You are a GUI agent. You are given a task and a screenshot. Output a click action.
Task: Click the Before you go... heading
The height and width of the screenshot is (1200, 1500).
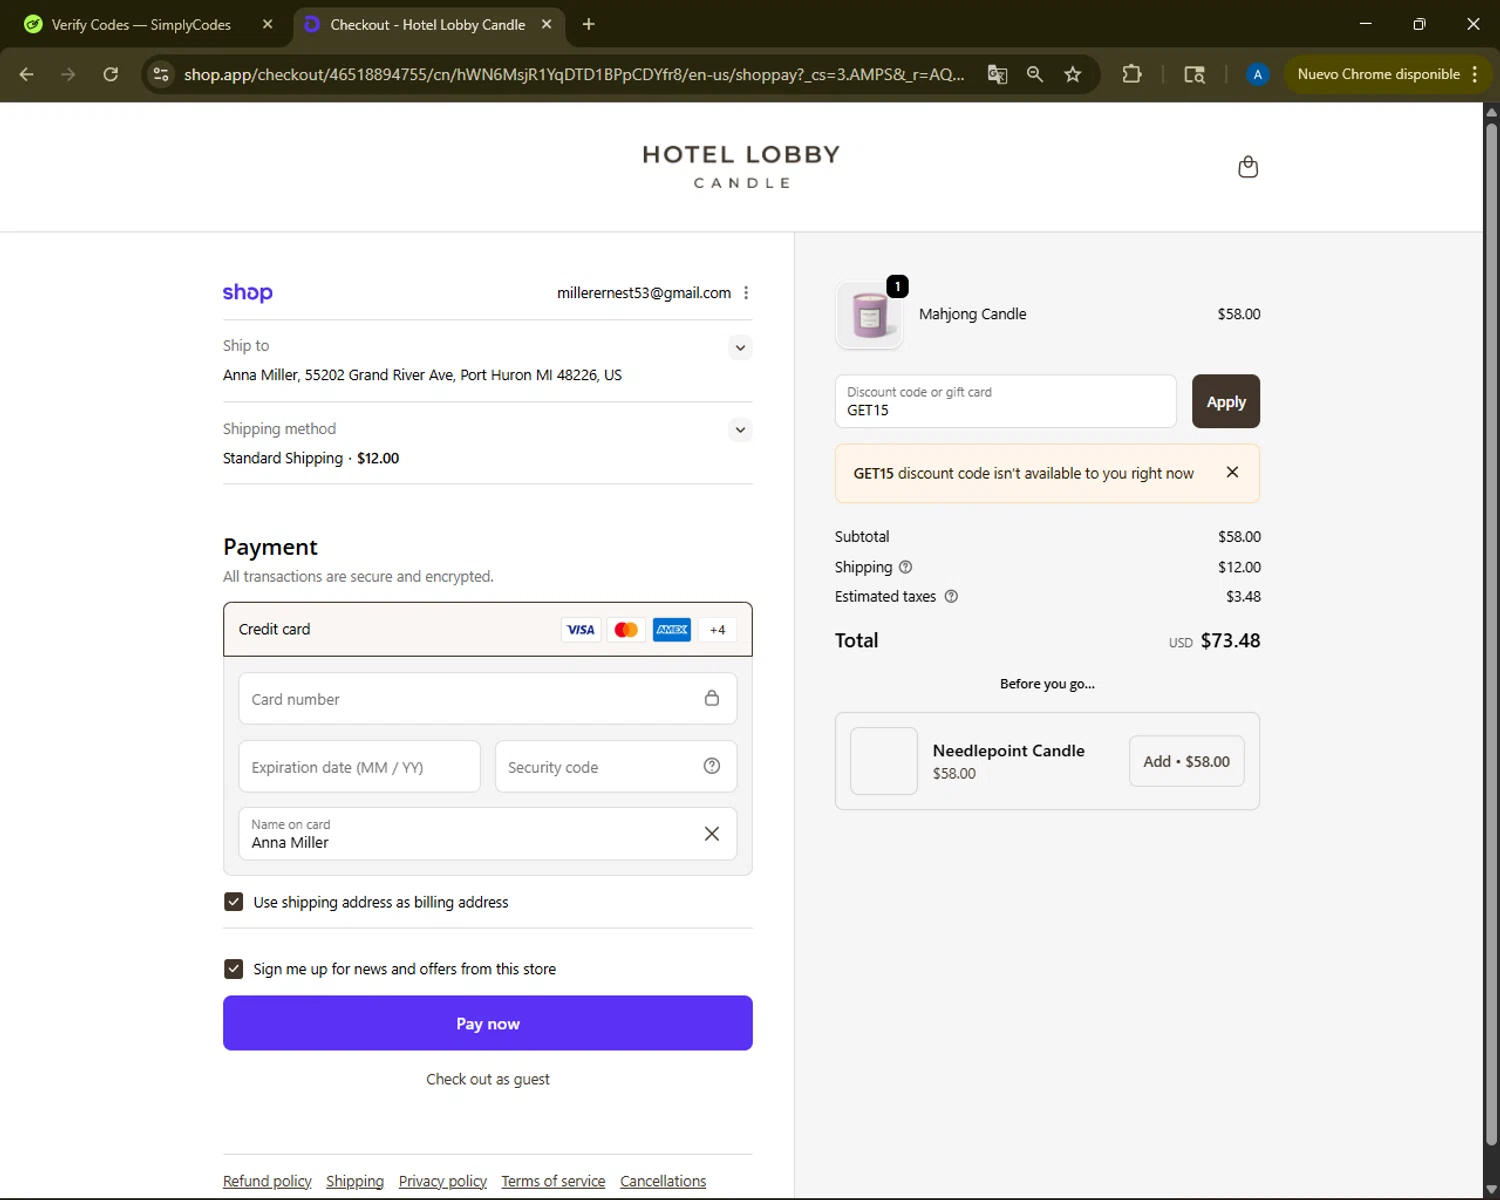(x=1047, y=684)
